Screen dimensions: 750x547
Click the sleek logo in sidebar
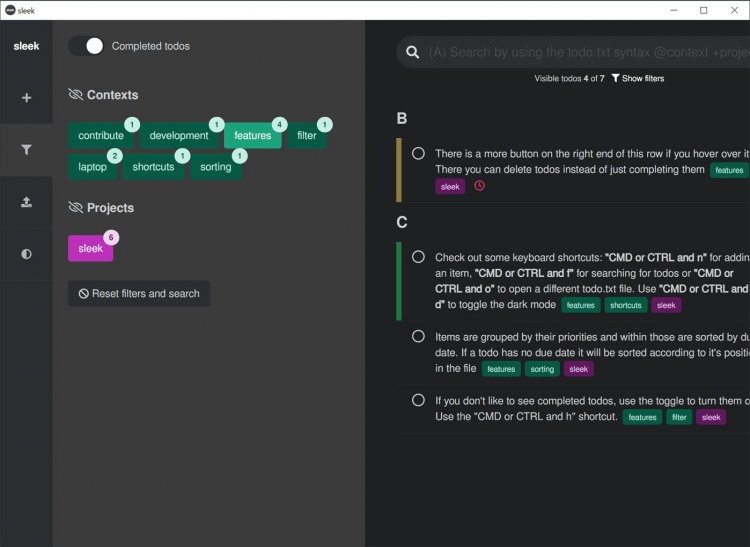(x=26, y=46)
